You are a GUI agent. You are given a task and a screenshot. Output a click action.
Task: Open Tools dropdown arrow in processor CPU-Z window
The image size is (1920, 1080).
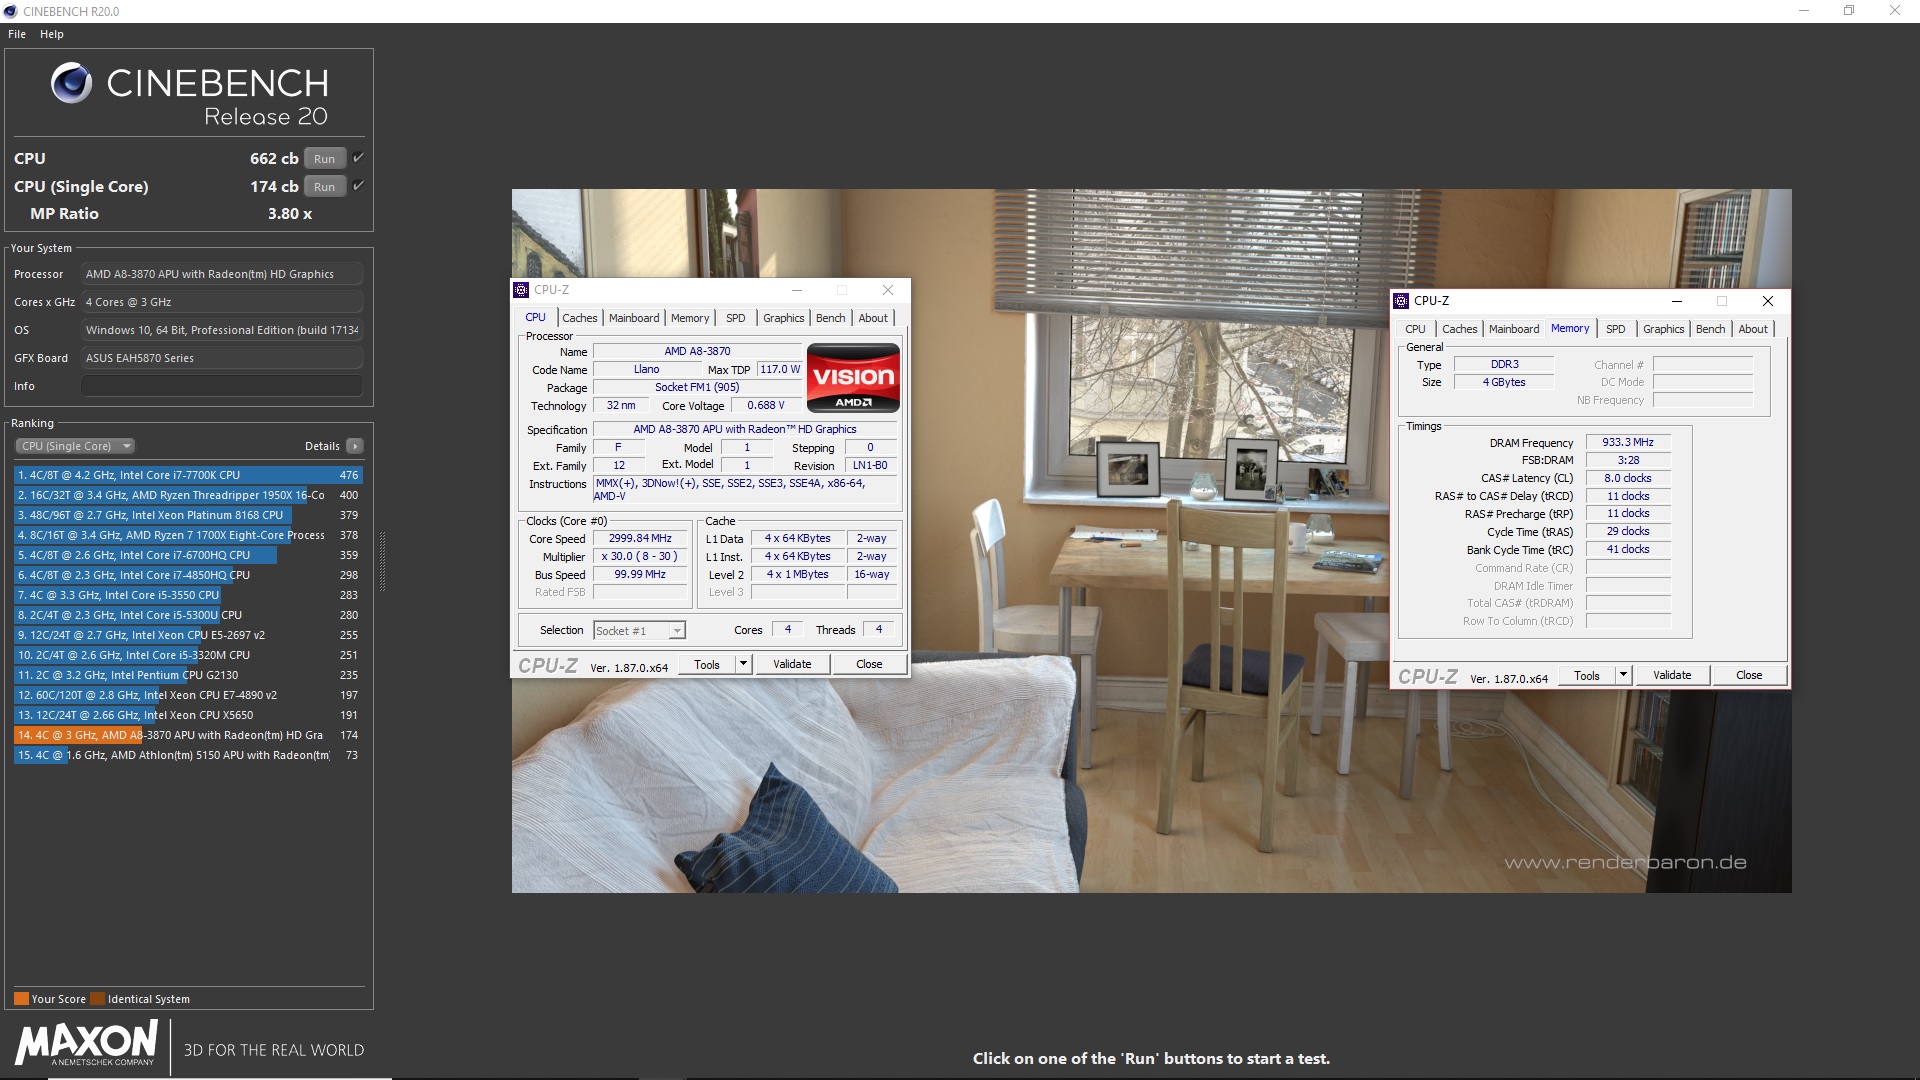pos(743,664)
